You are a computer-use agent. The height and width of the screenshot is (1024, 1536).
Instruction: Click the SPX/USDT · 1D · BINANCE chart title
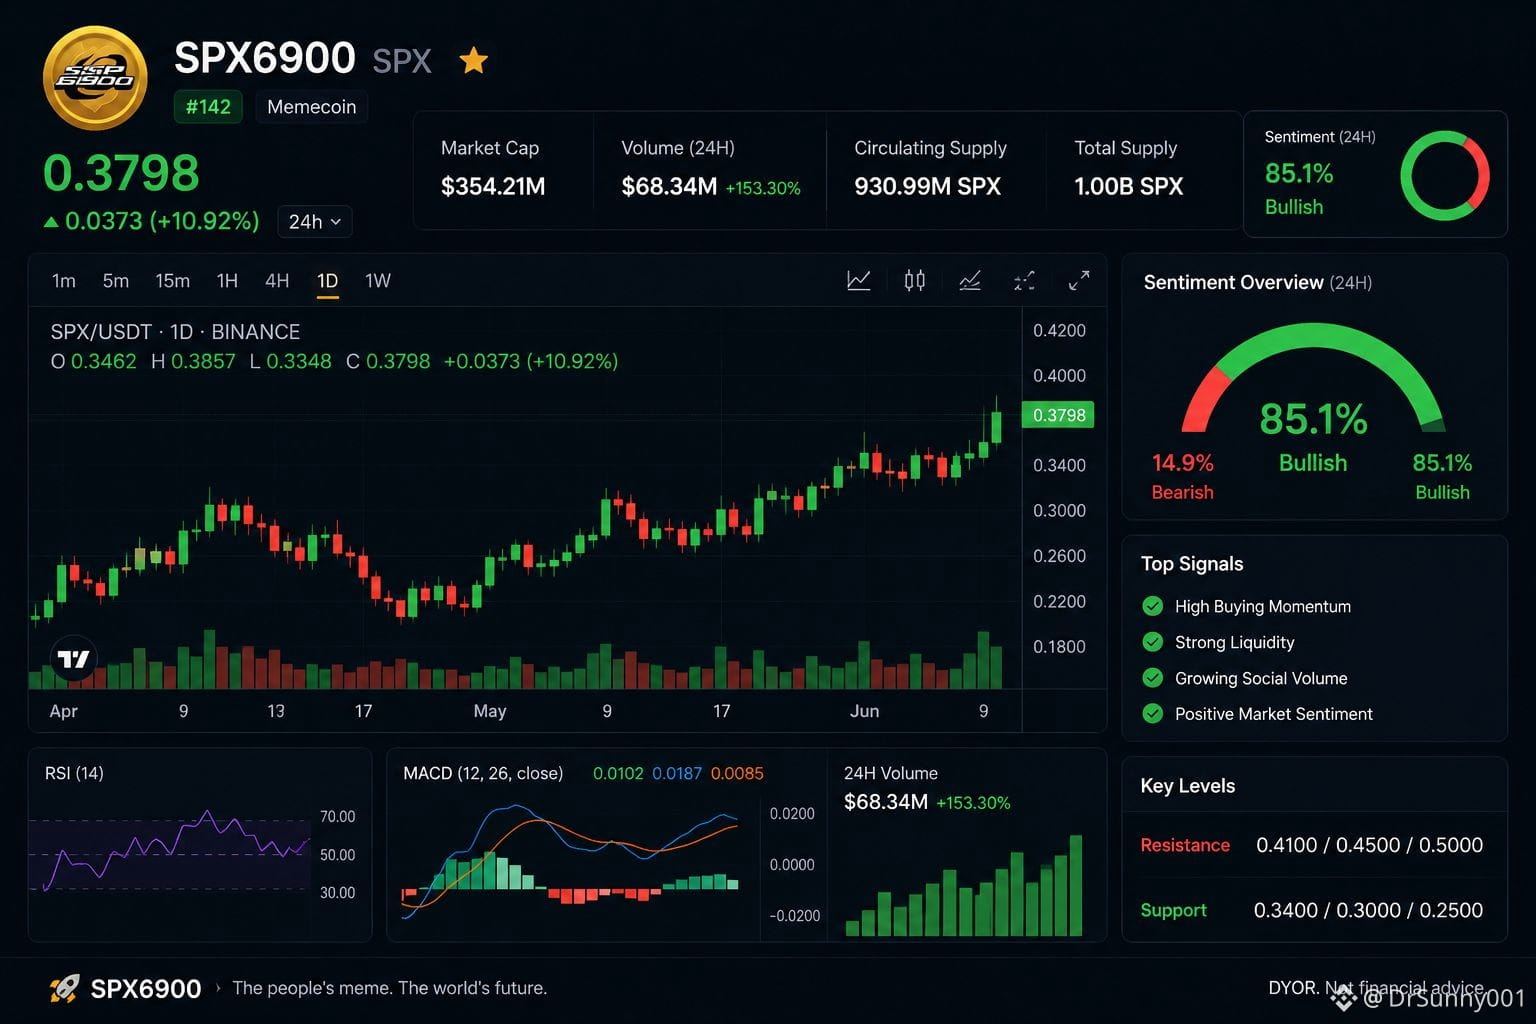175,332
